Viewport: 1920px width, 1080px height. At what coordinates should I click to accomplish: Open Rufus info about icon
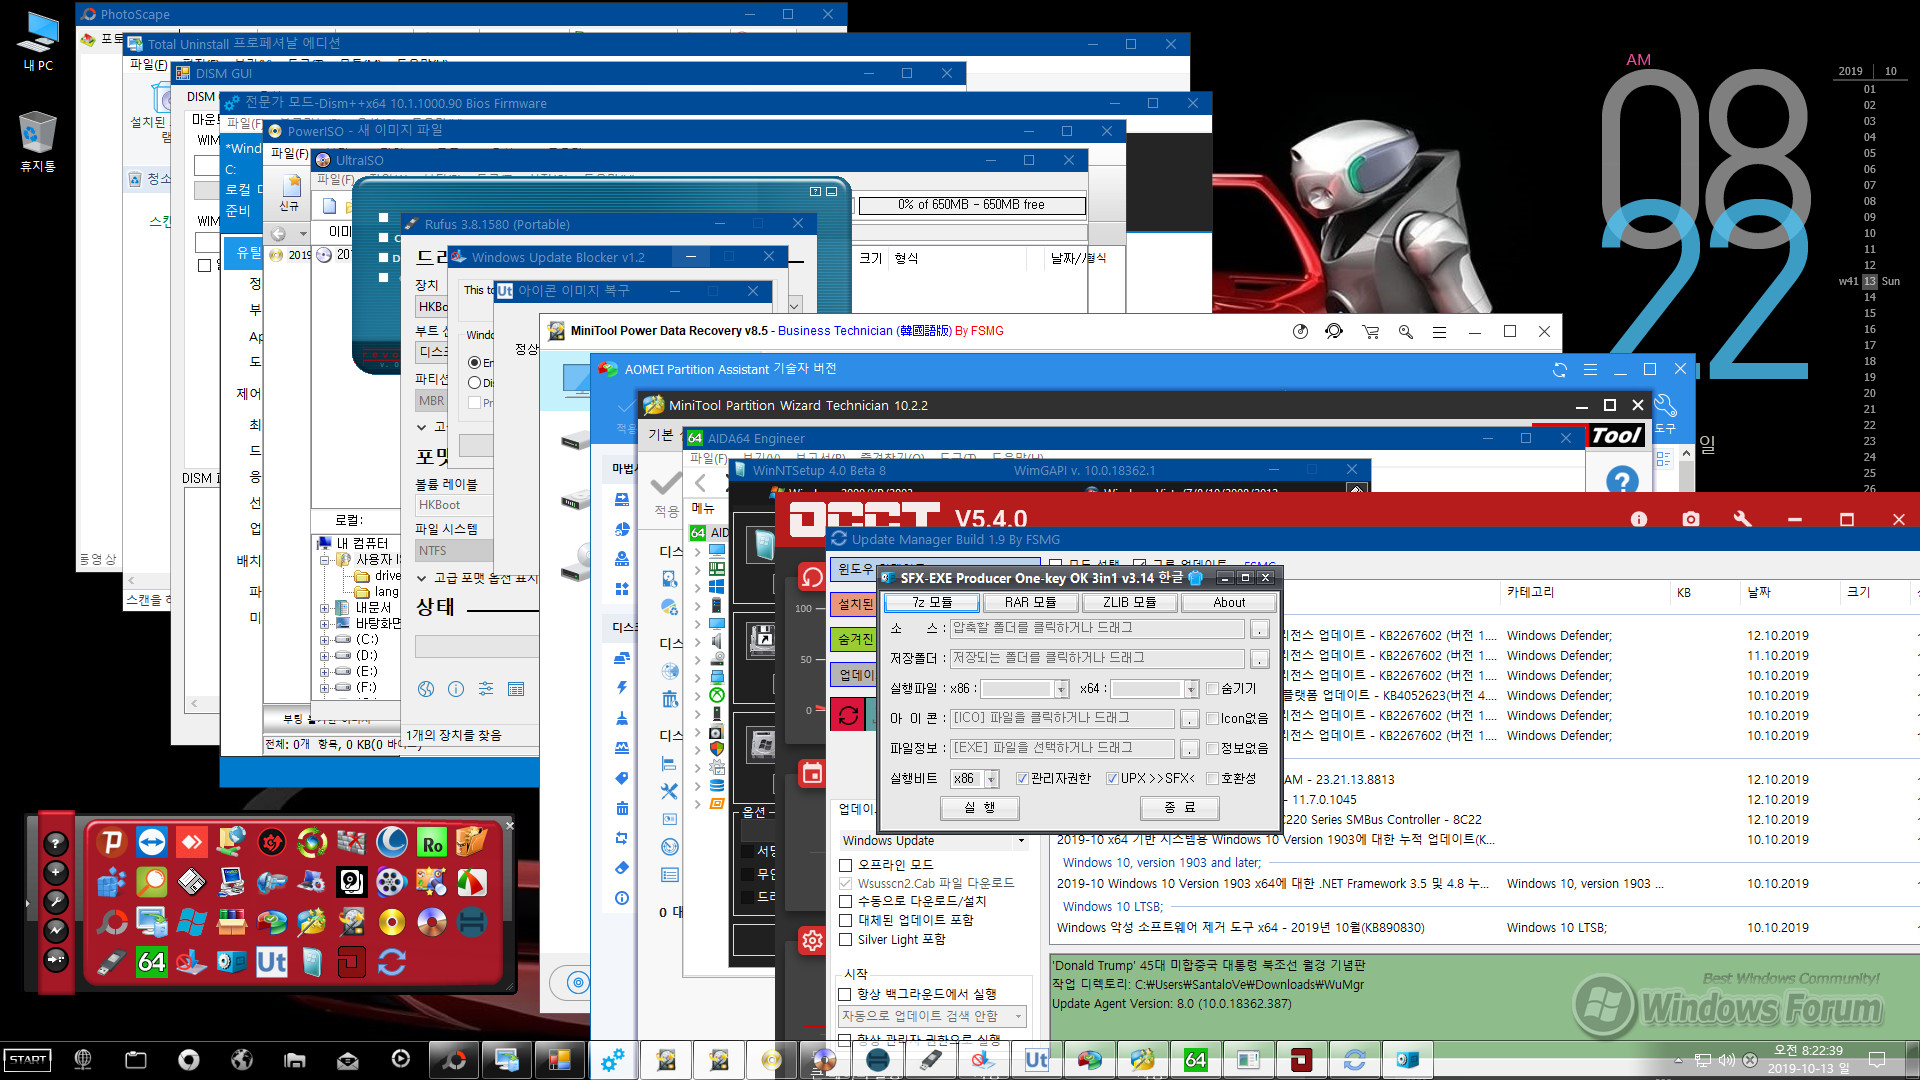tap(456, 689)
